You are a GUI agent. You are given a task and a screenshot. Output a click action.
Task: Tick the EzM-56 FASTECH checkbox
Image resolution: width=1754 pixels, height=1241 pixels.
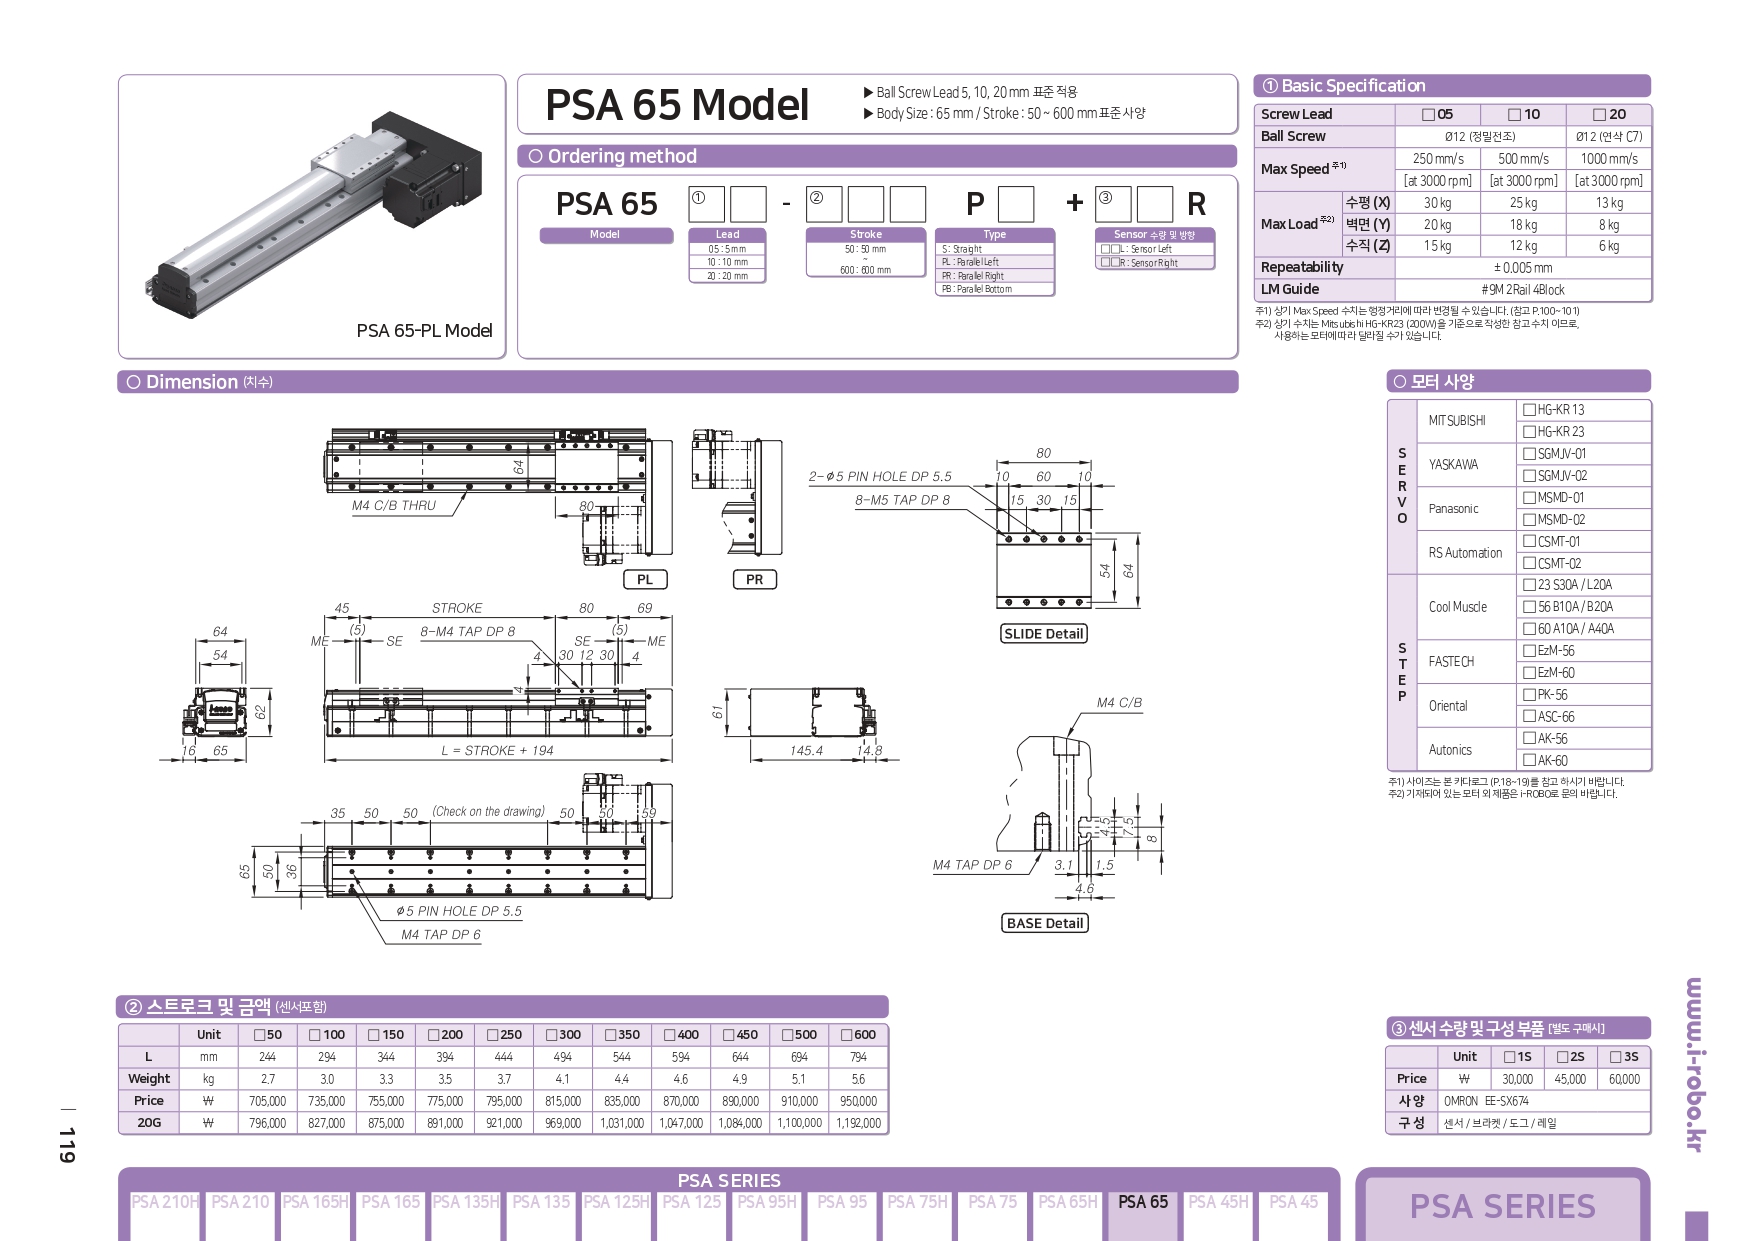click(x=1529, y=651)
